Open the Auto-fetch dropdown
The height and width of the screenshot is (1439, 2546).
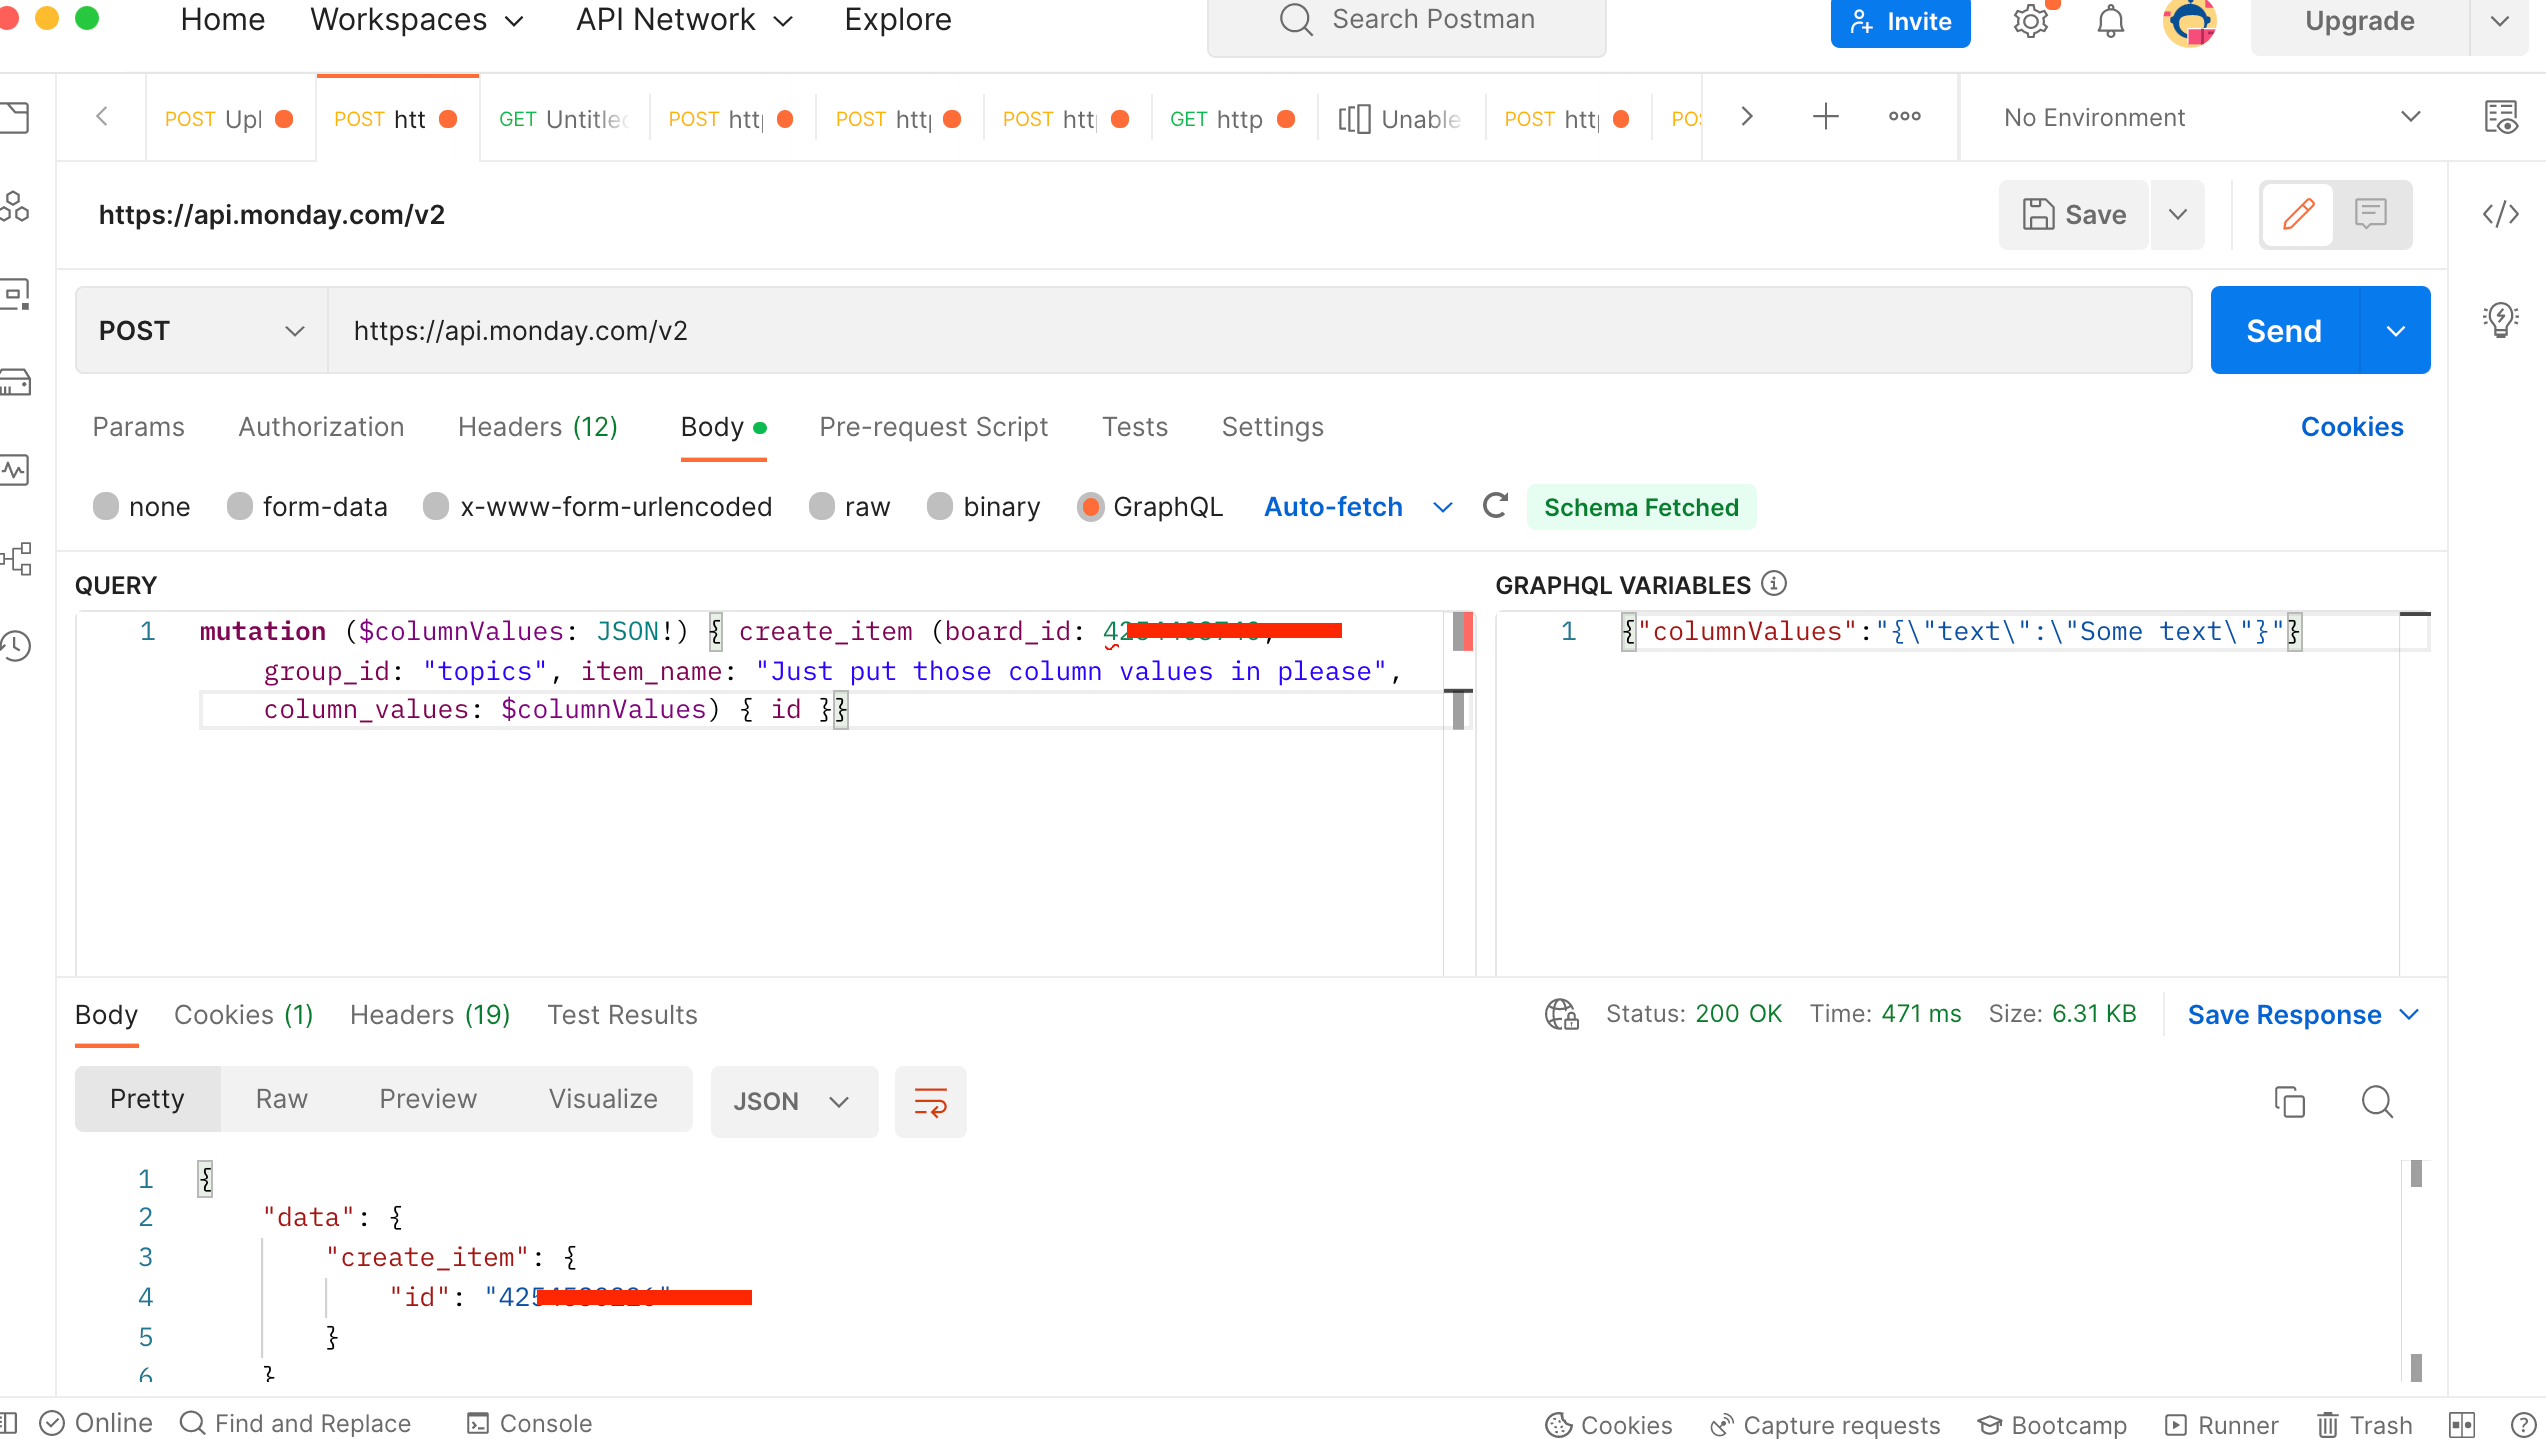[x=1357, y=506]
